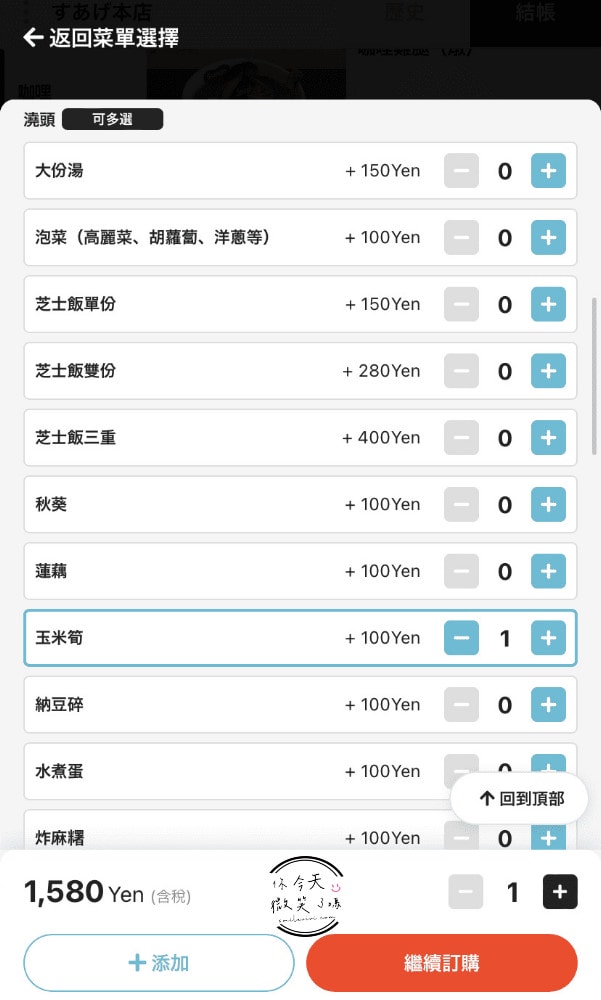
Task: Add 納豆碎 with its plus button
Action: pyautogui.click(x=548, y=705)
